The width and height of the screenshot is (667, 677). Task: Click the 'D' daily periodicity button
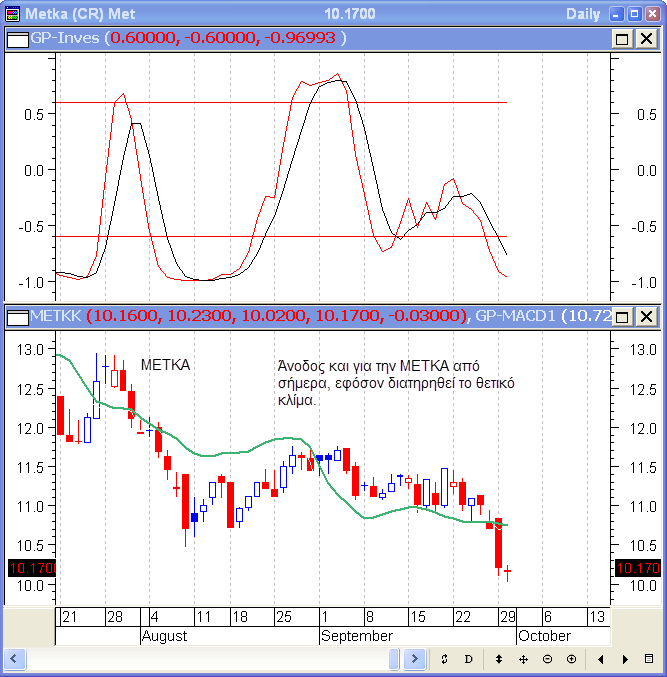(468, 660)
